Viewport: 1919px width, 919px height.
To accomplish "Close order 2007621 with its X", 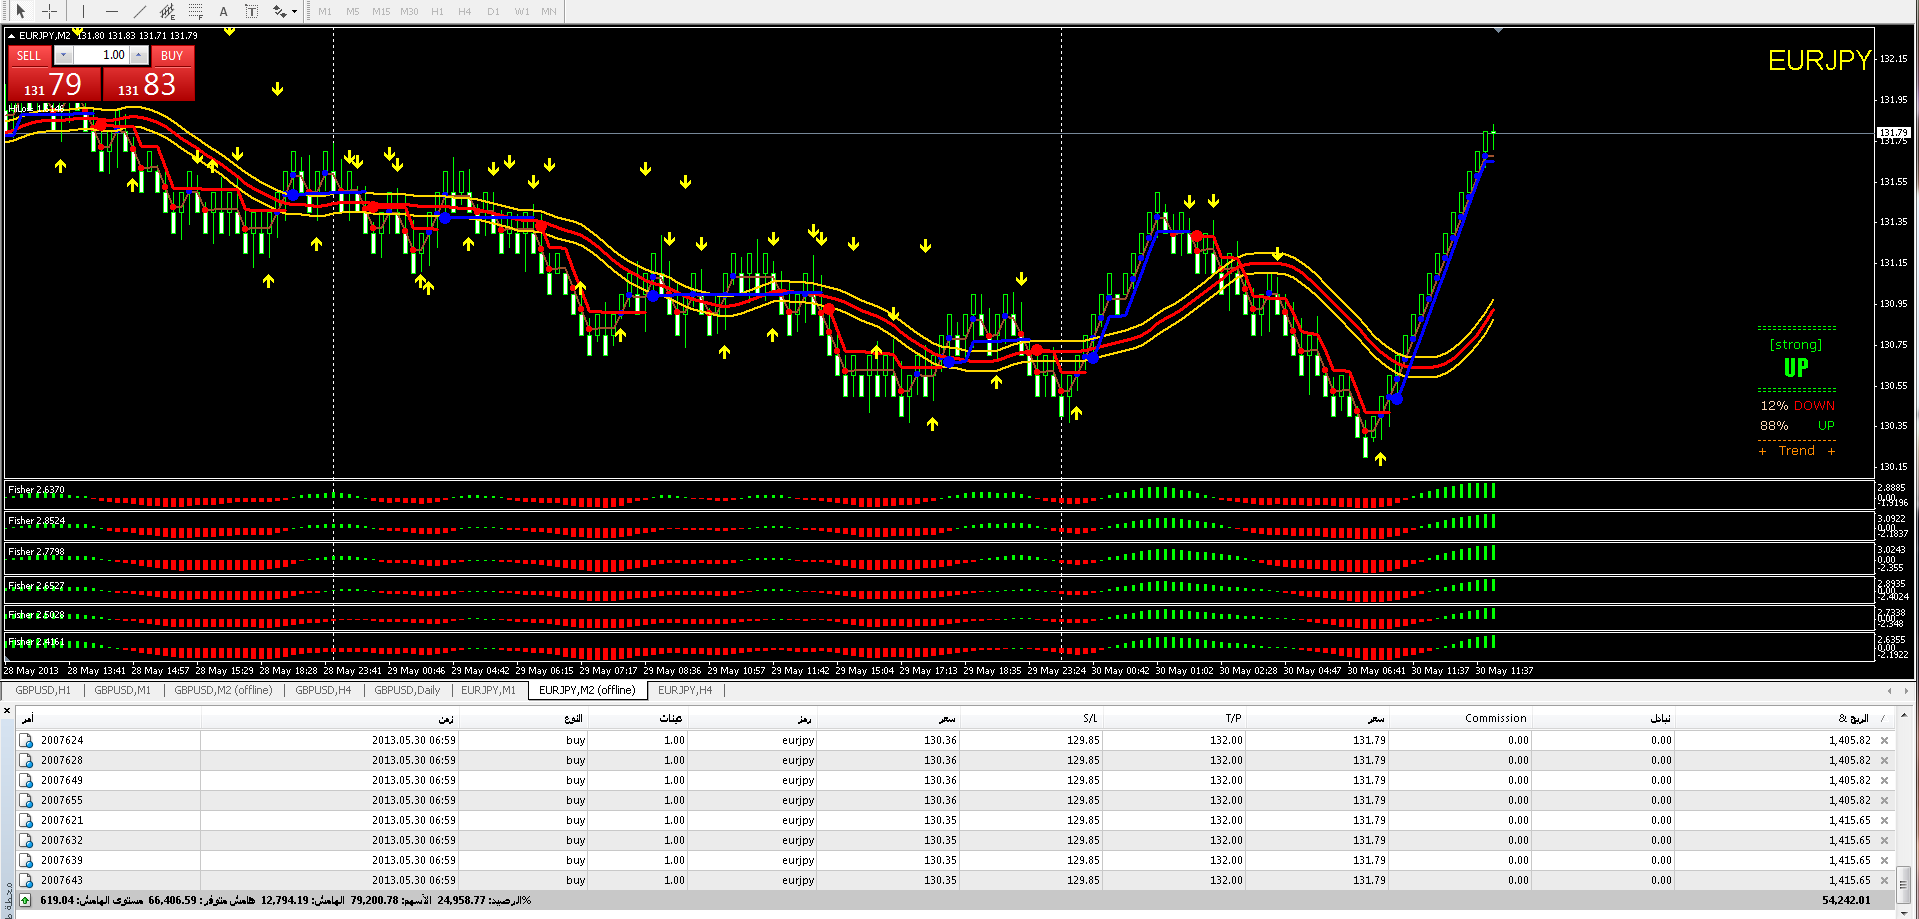I will point(1884,821).
